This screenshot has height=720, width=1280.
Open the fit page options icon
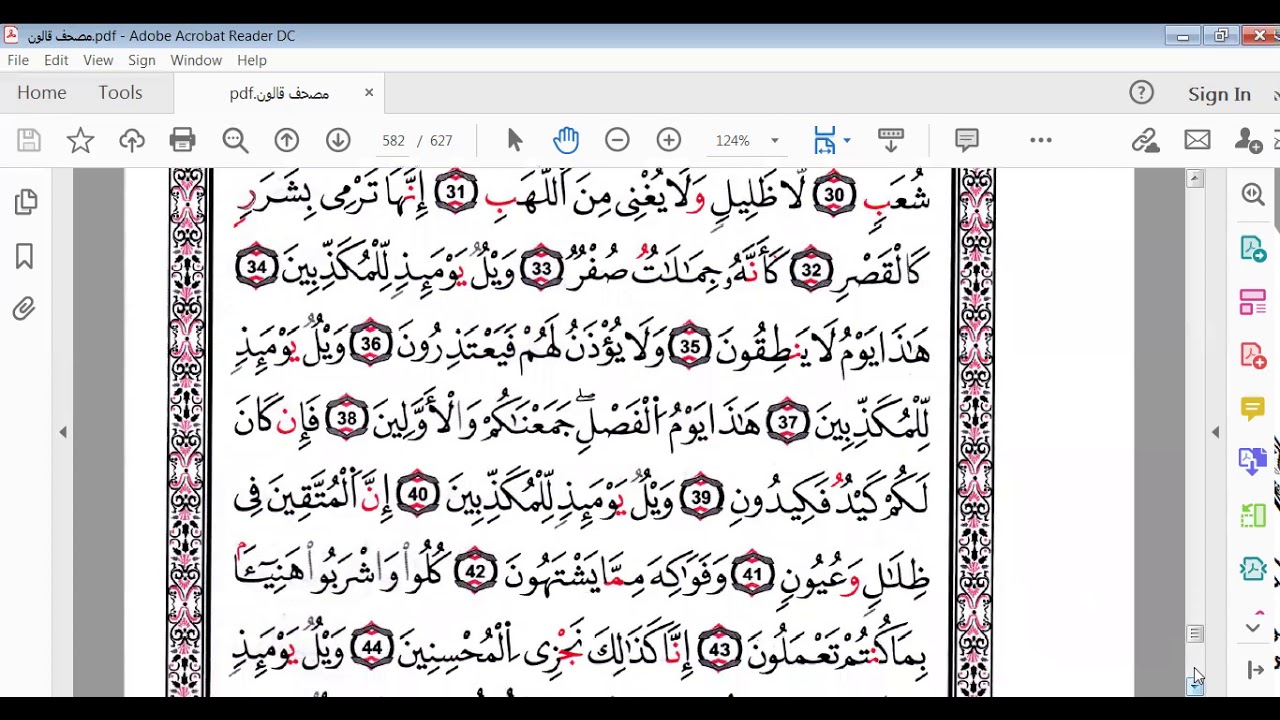[824, 140]
